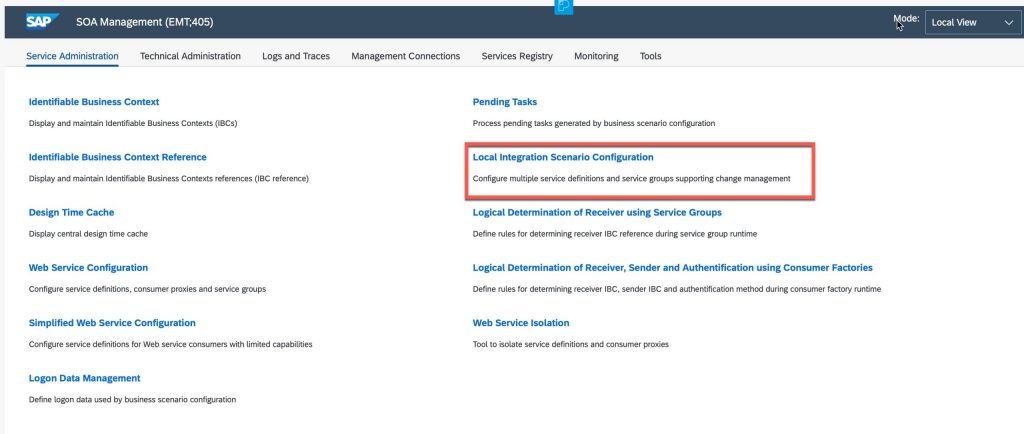Go to the Services Registry tab
The height and width of the screenshot is (434, 1024).
(517, 56)
